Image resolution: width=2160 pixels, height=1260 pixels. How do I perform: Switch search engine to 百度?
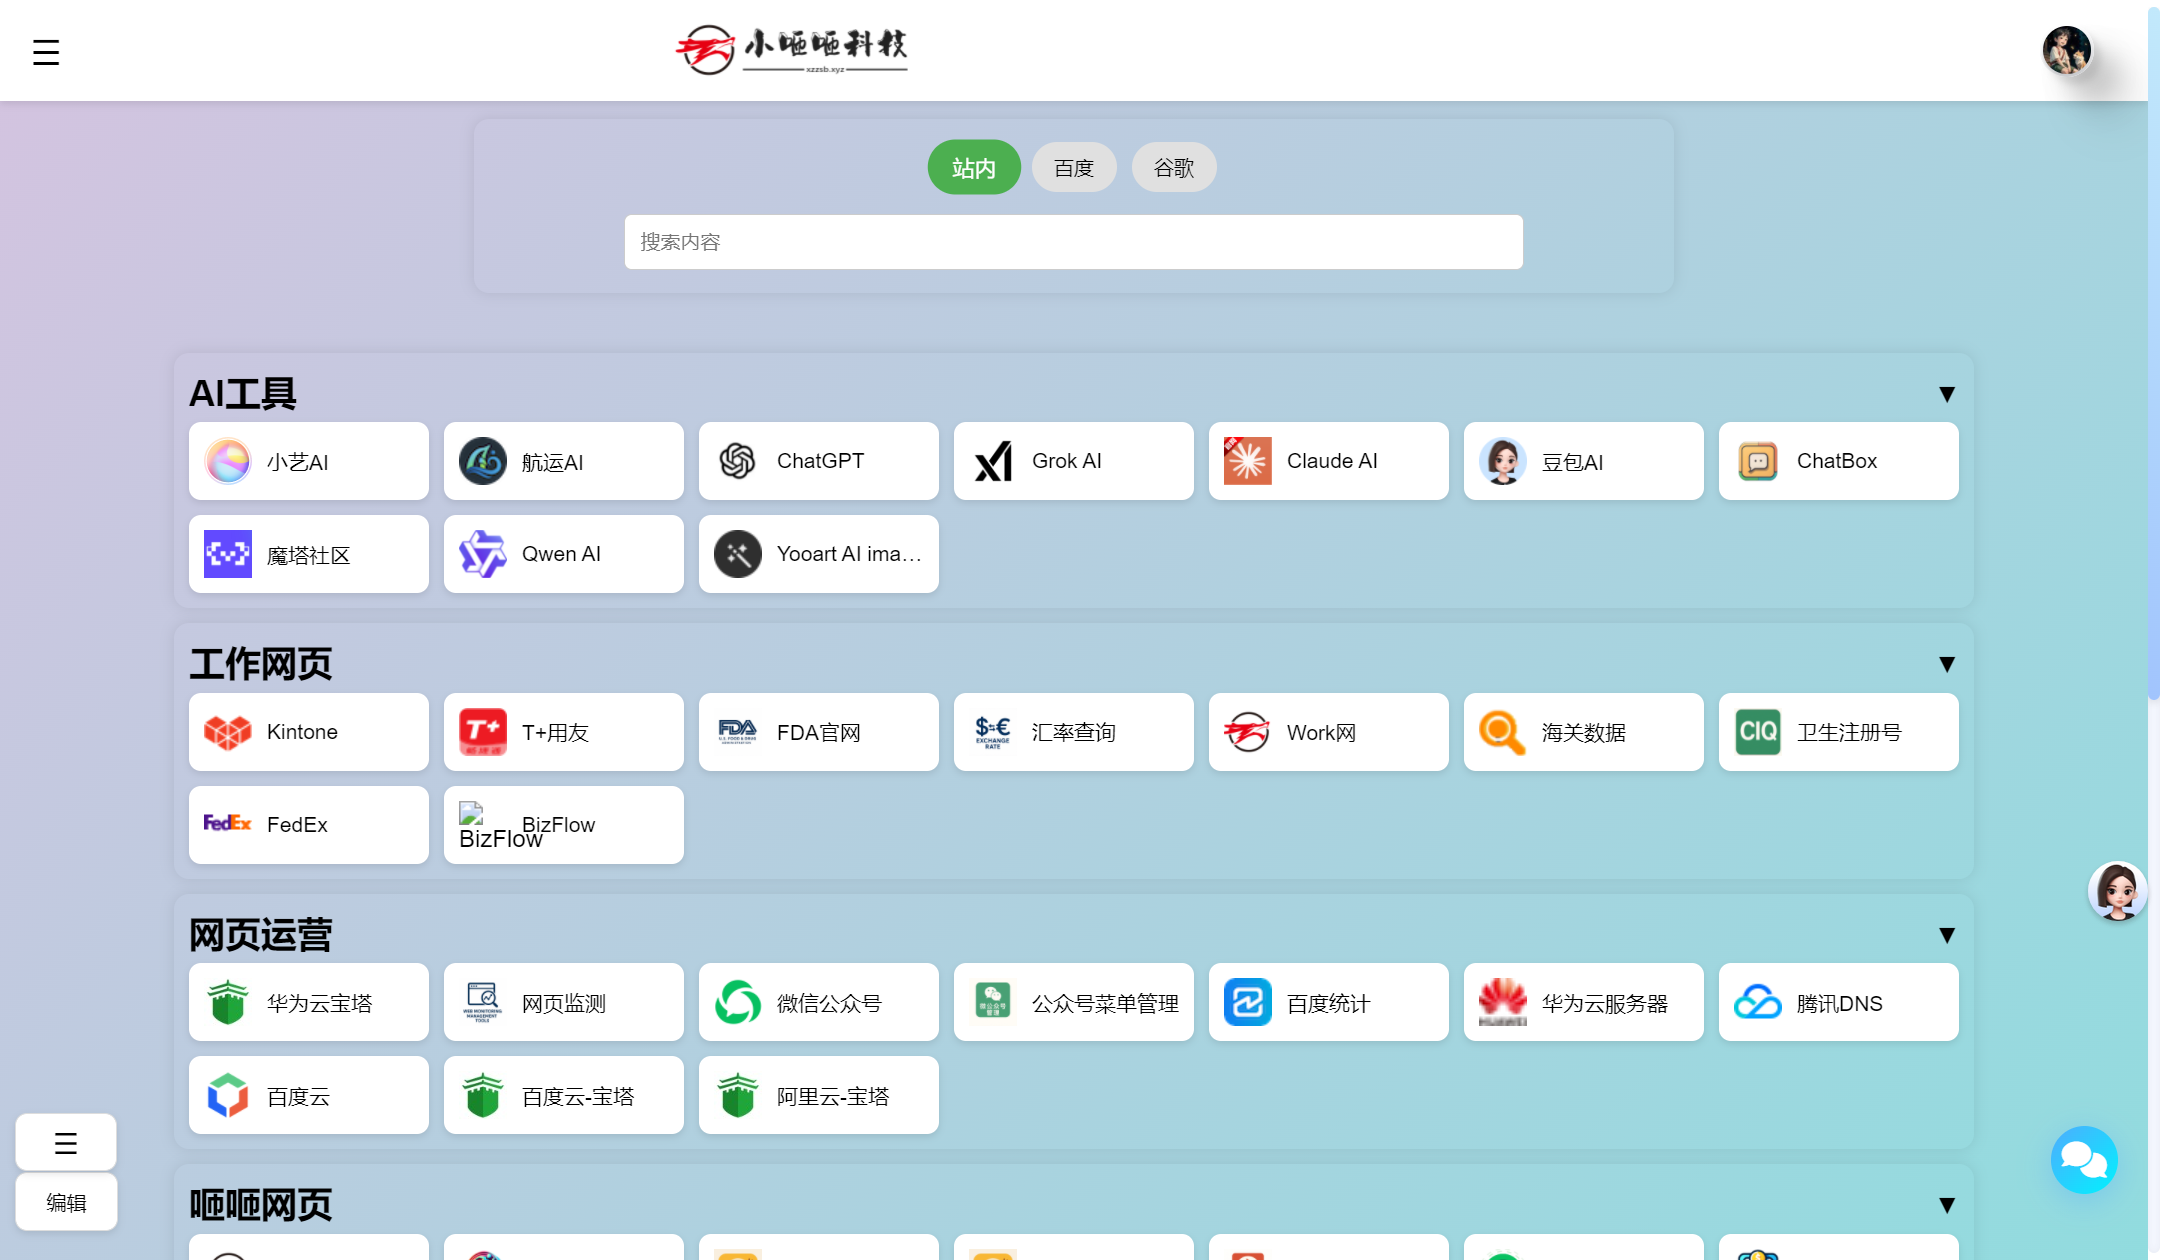1074,168
